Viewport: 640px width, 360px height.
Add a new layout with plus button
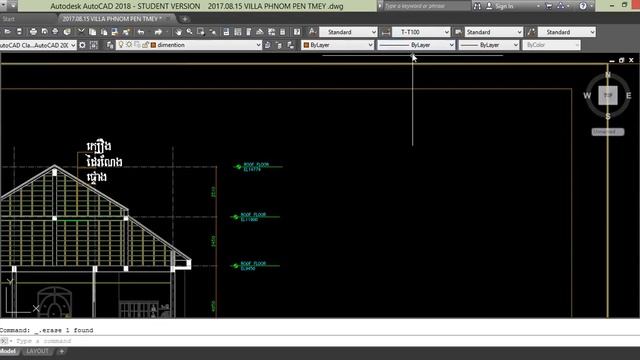62,351
